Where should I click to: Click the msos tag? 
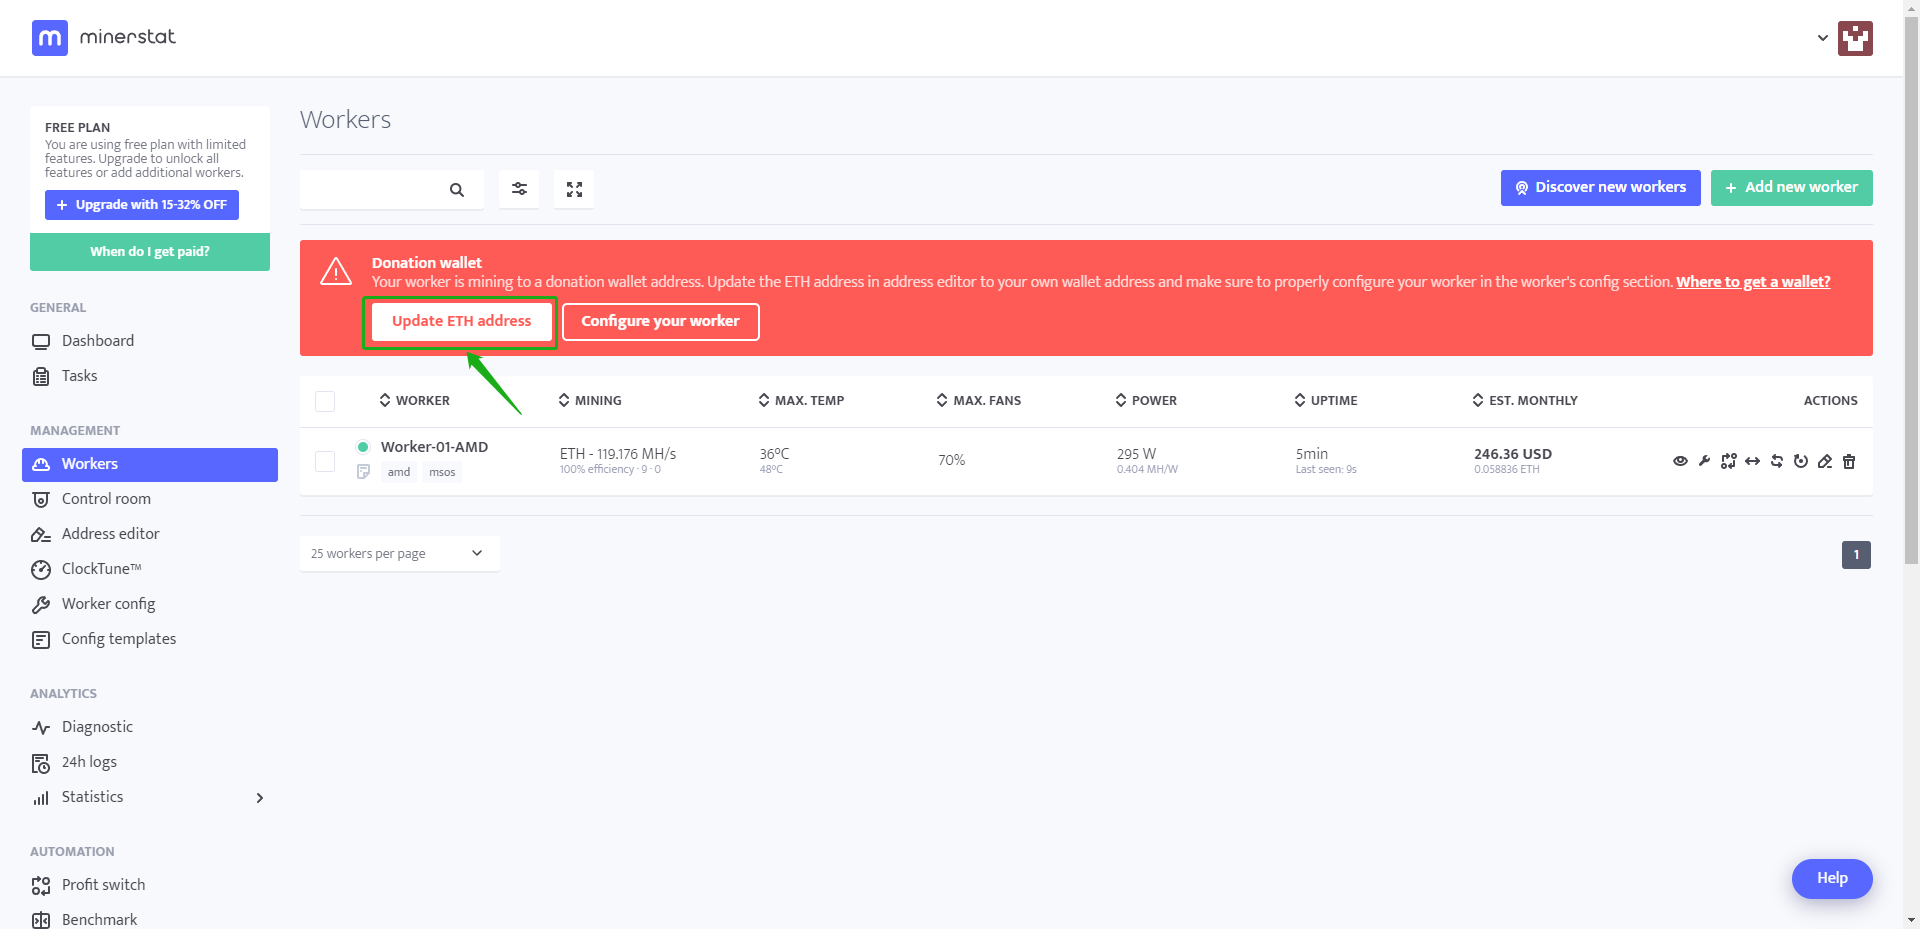442,473
